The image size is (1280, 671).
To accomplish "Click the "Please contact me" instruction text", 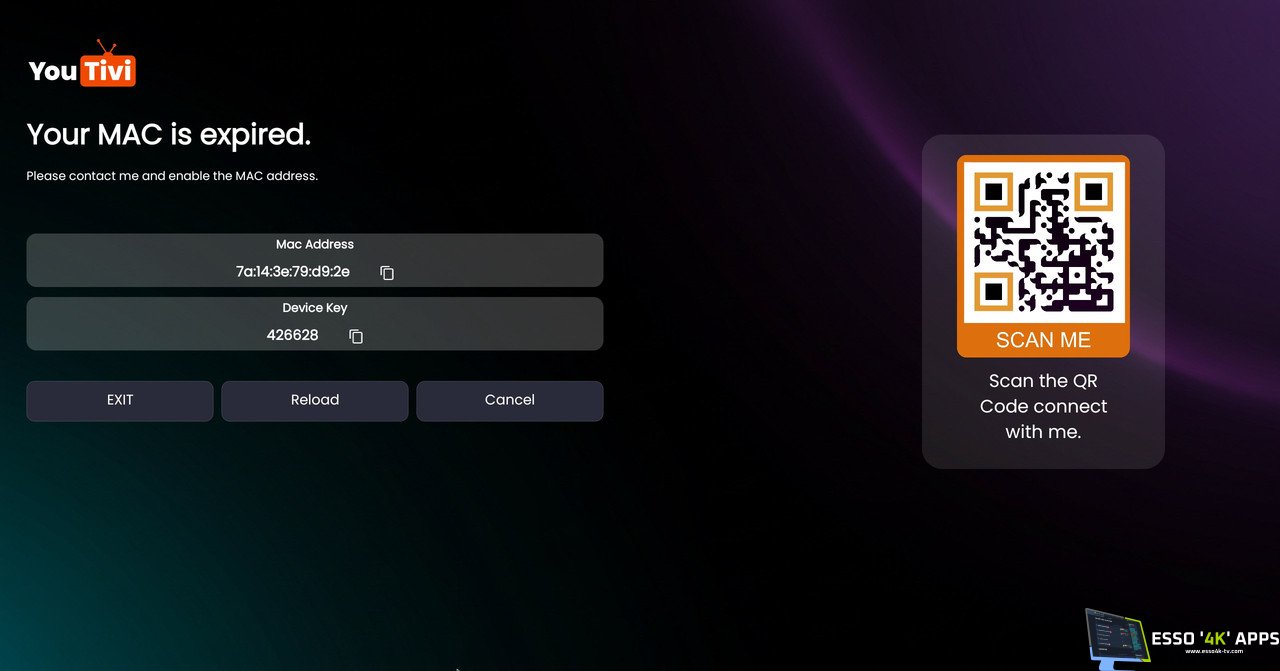I will tap(172, 176).
